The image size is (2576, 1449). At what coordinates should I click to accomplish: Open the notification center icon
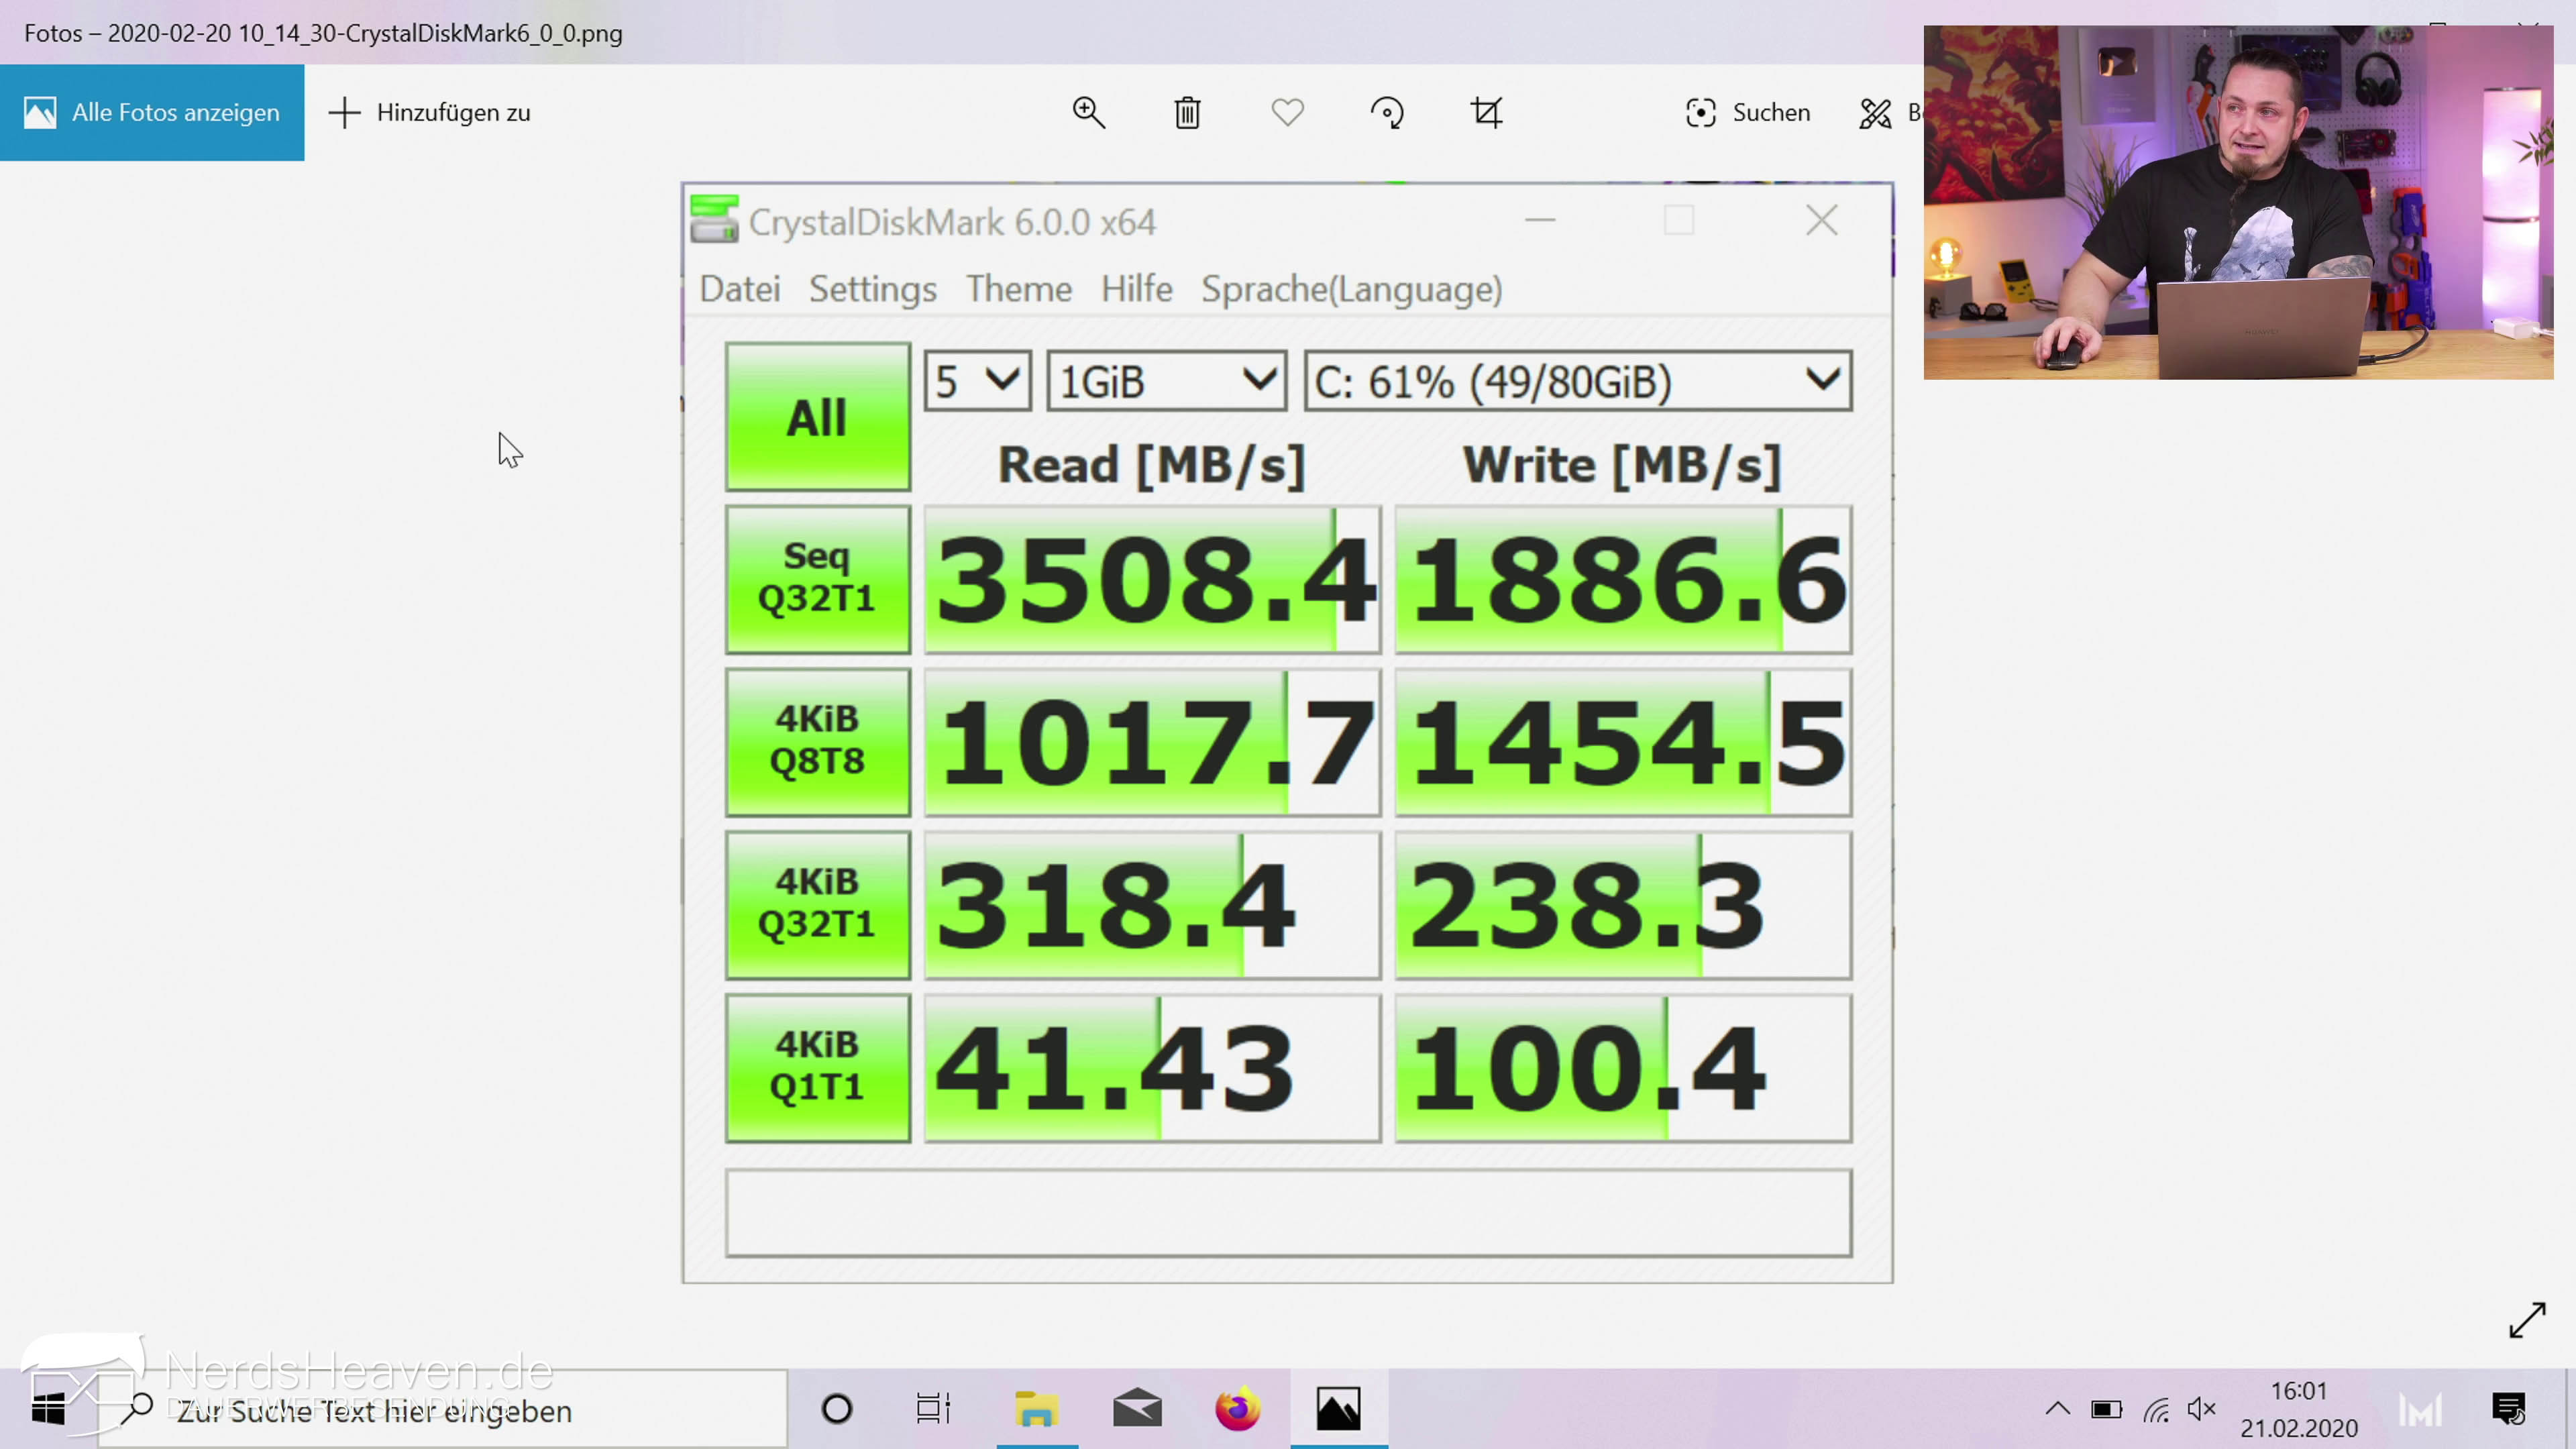[2508, 1410]
